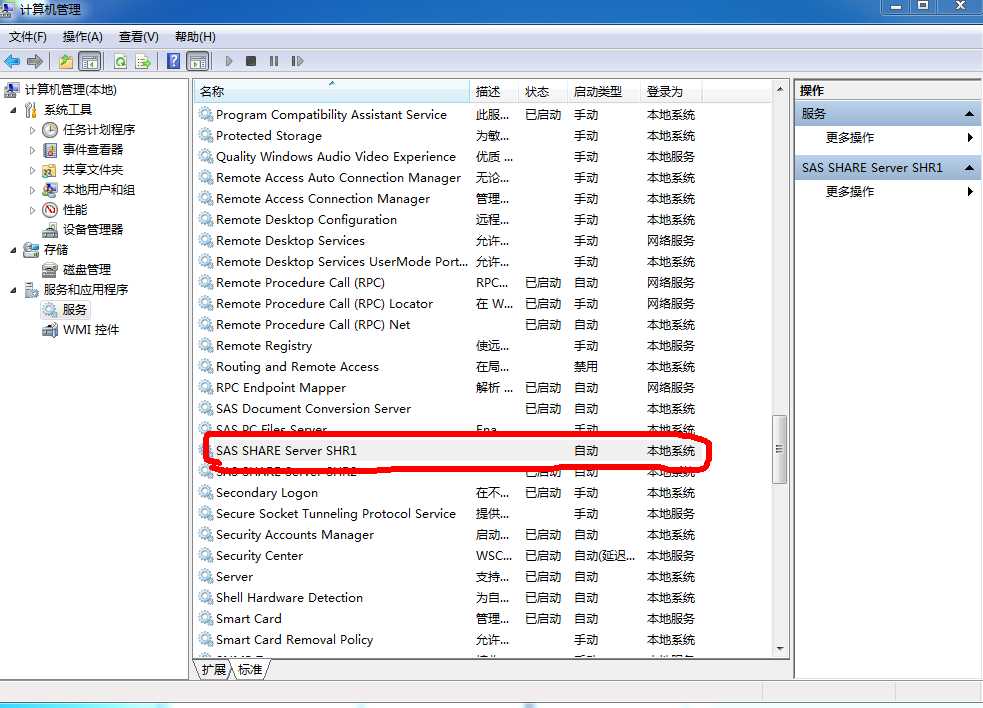
Task: Open the 文件(F) menu
Action: [28, 37]
